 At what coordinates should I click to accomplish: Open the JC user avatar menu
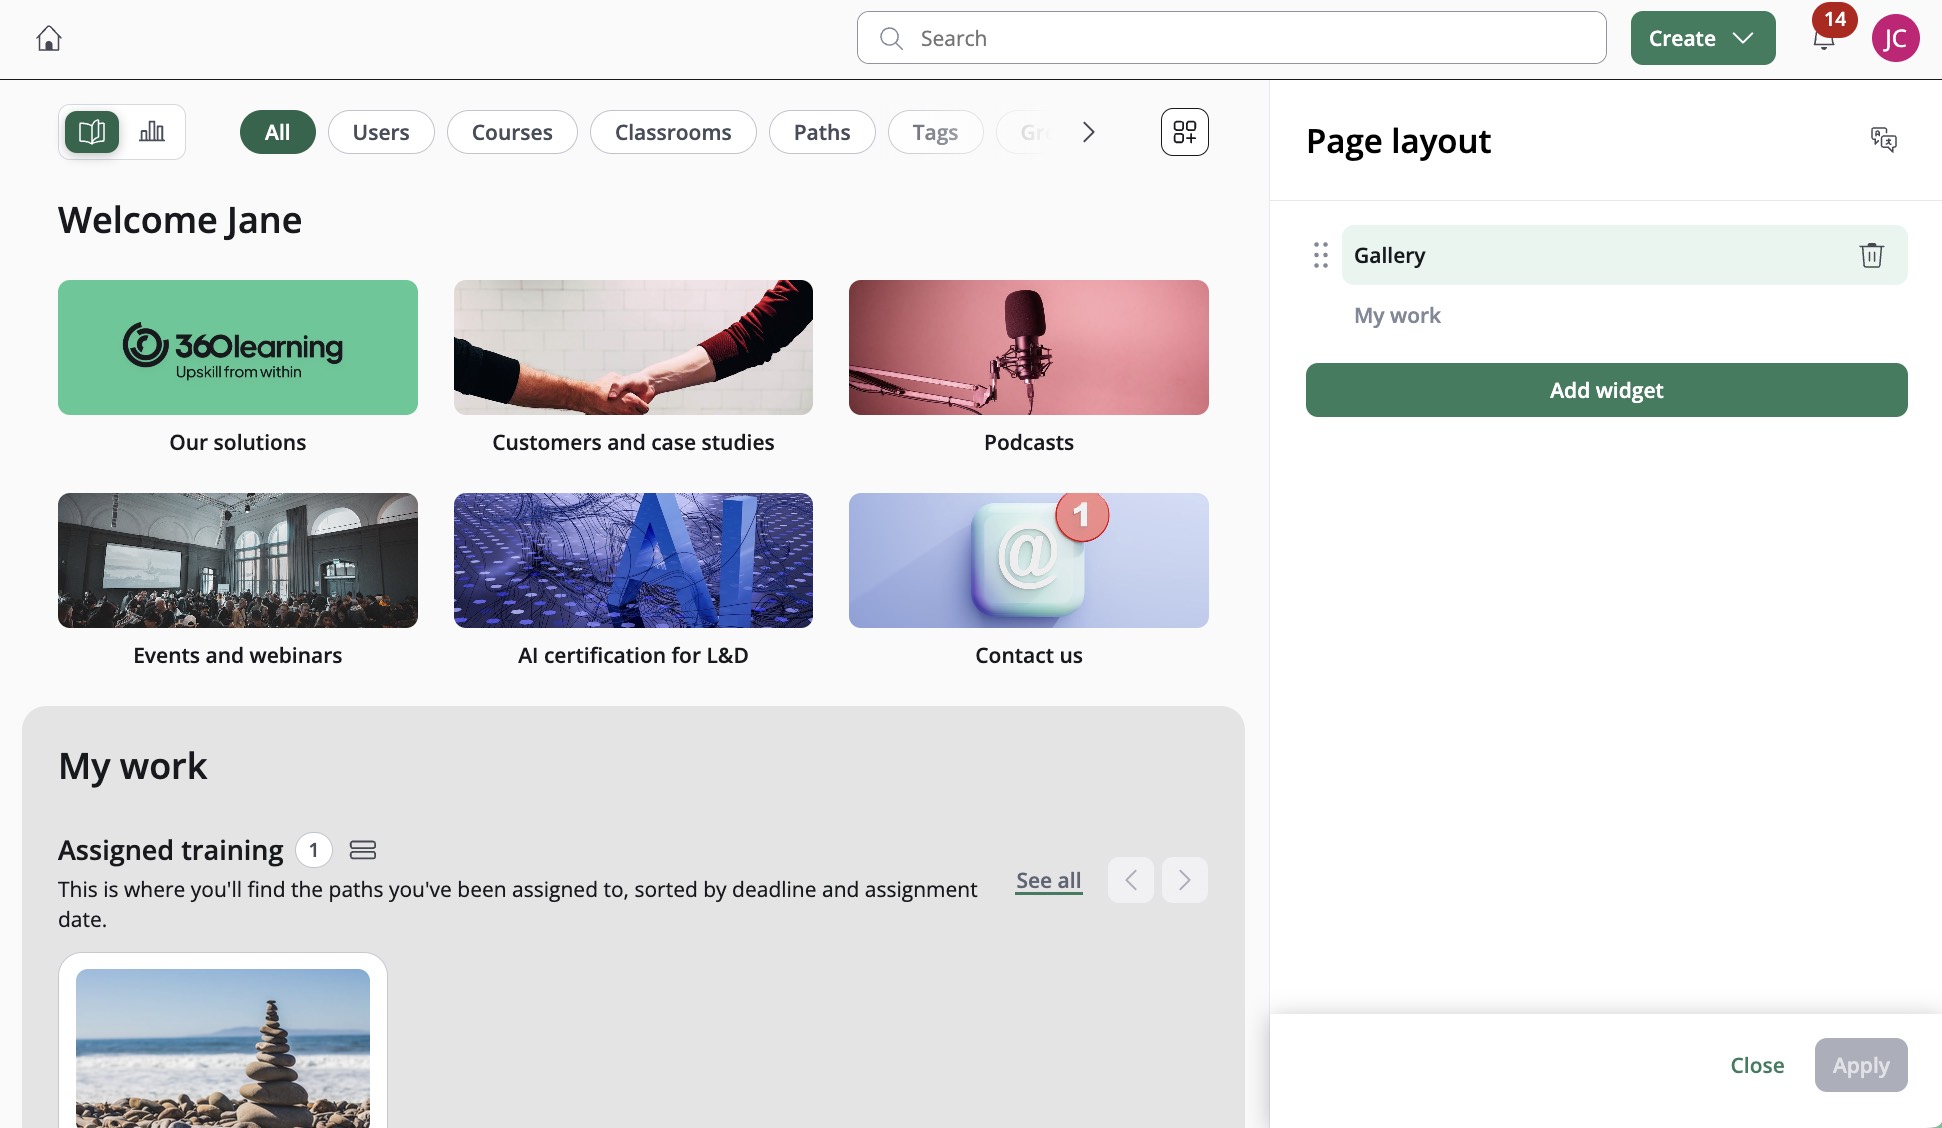pos(1895,39)
